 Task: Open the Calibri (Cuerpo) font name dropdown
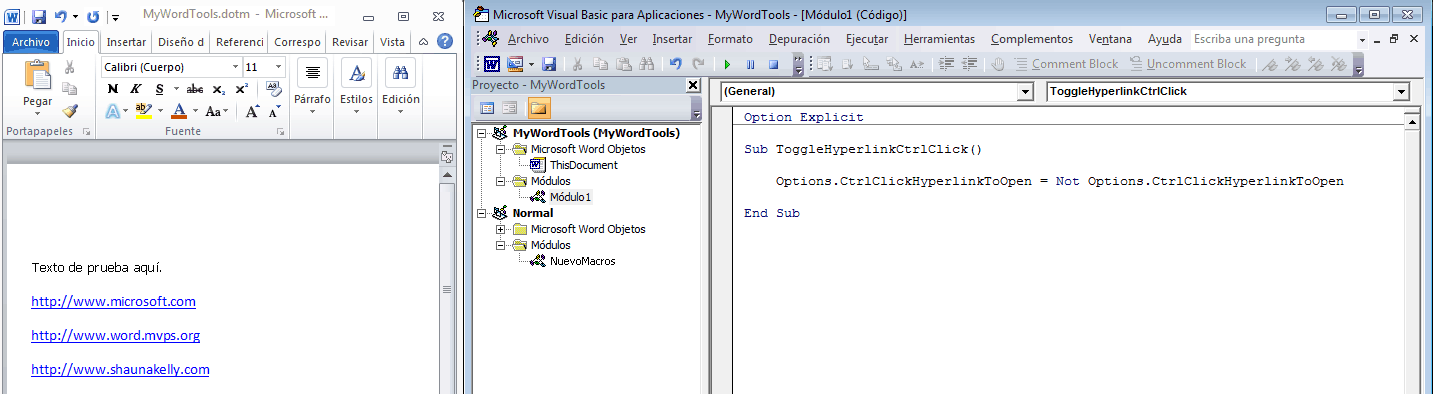pos(235,67)
